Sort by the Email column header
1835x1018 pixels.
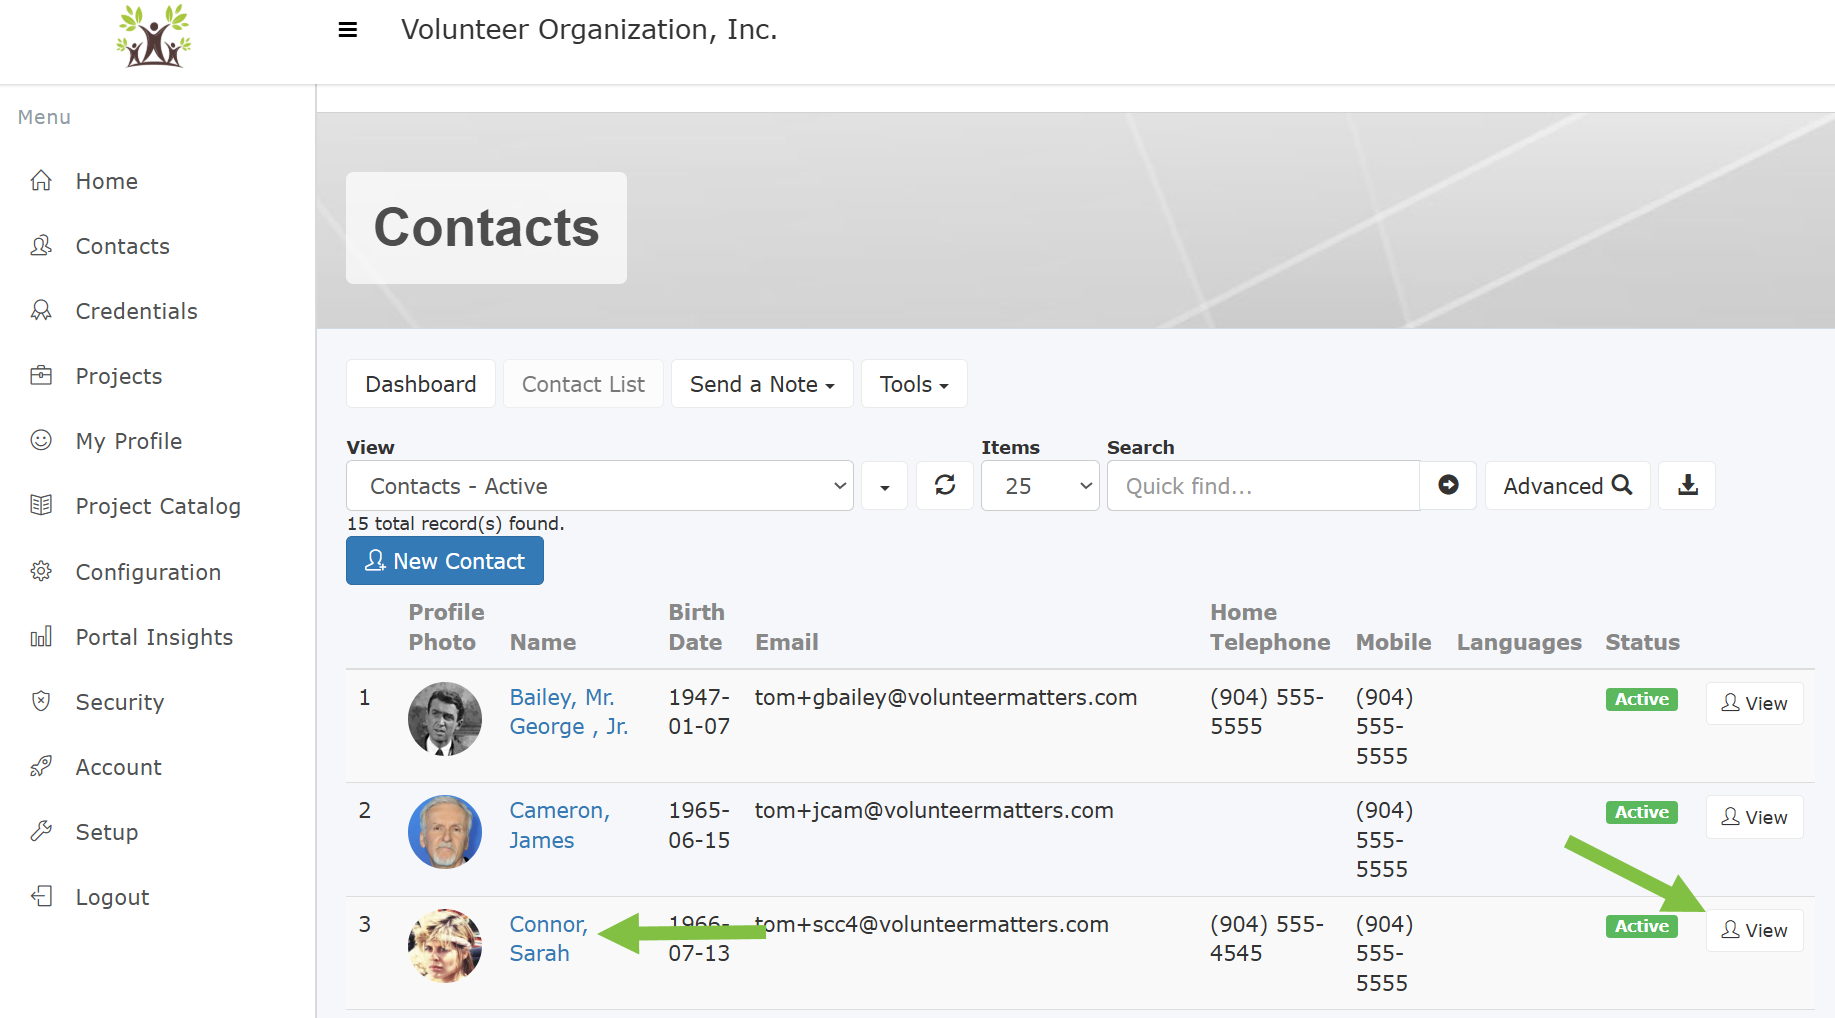[x=786, y=642]
